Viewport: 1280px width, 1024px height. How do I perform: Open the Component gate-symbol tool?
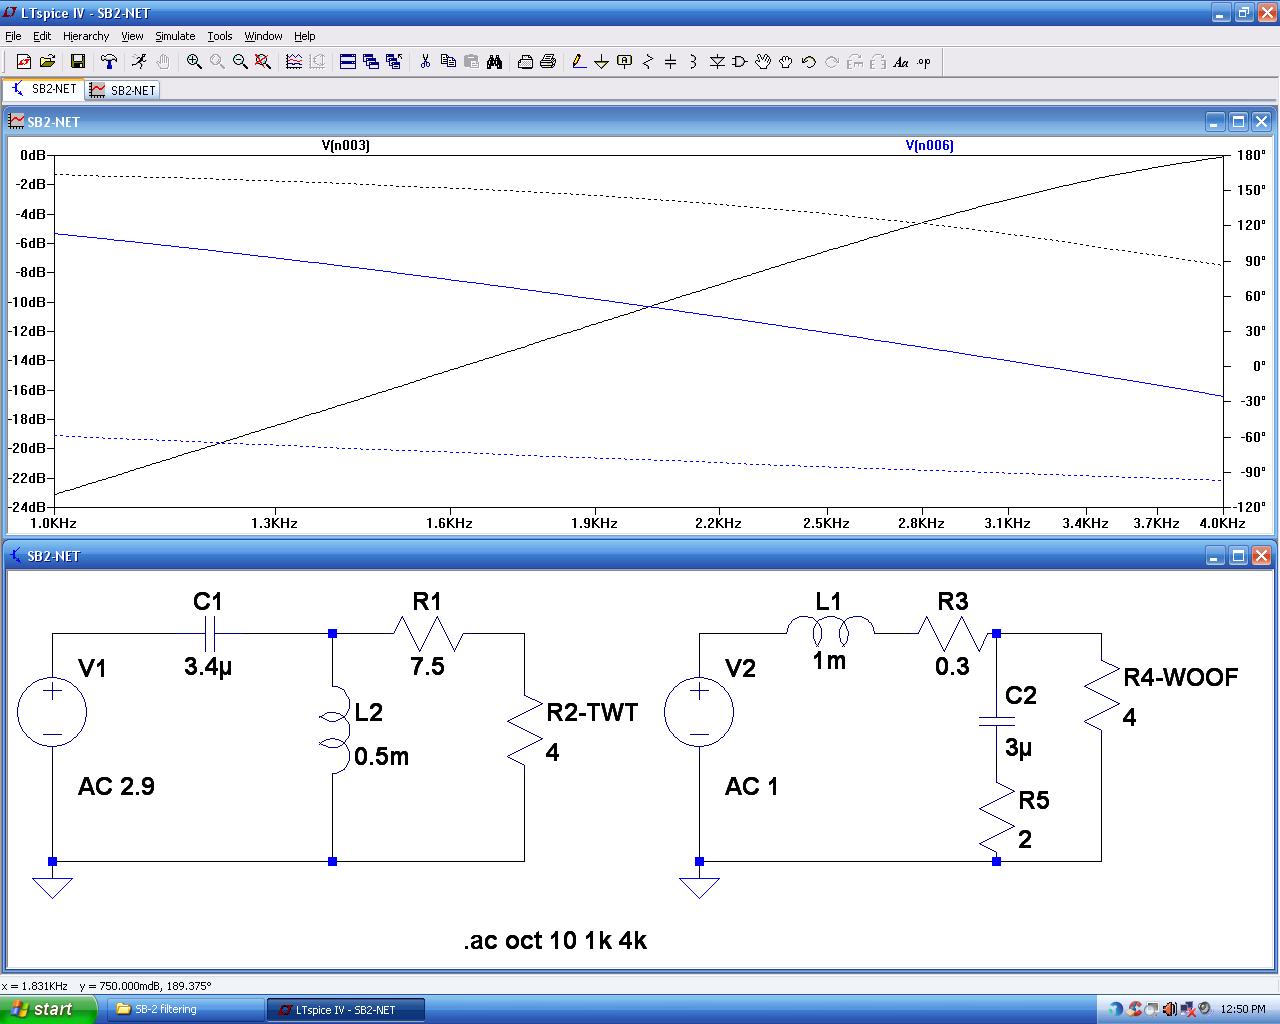(740, 62)
